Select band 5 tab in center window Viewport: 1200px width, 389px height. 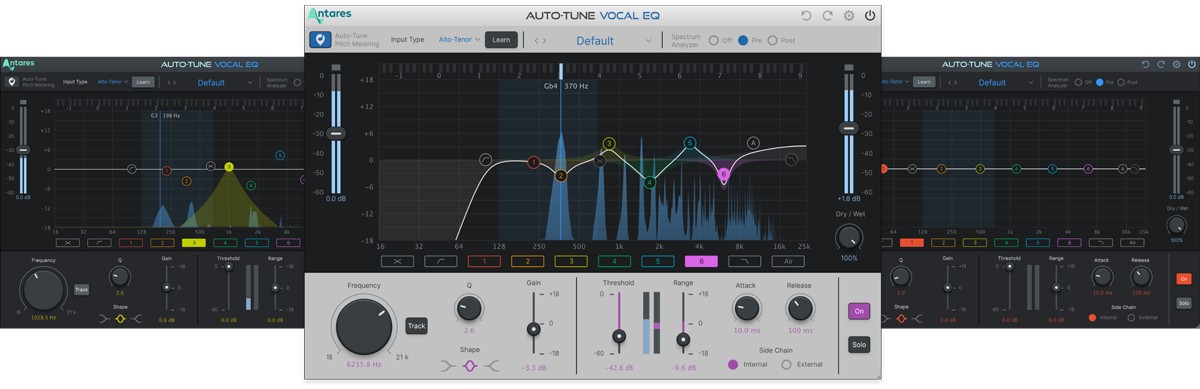(x=657, y=261)
